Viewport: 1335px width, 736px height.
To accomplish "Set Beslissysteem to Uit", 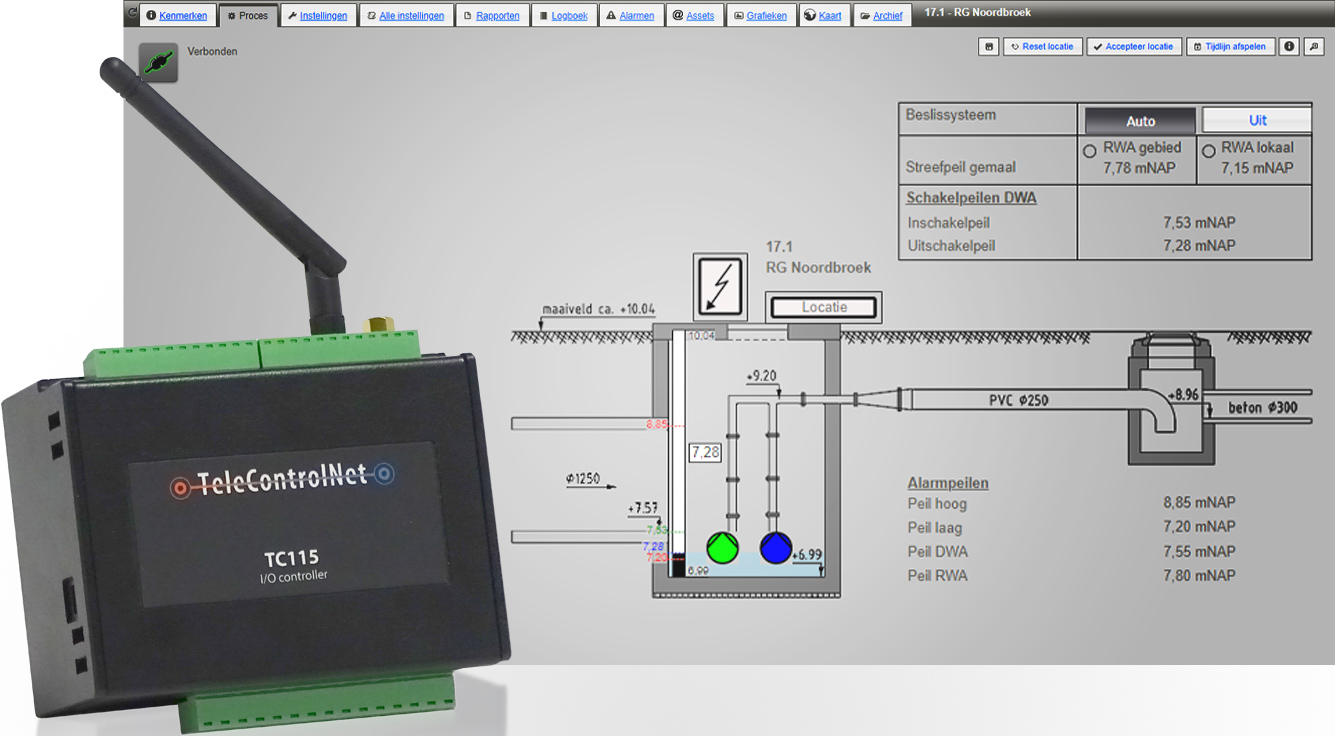I will pyautogui.click(x=1257, y=120).
